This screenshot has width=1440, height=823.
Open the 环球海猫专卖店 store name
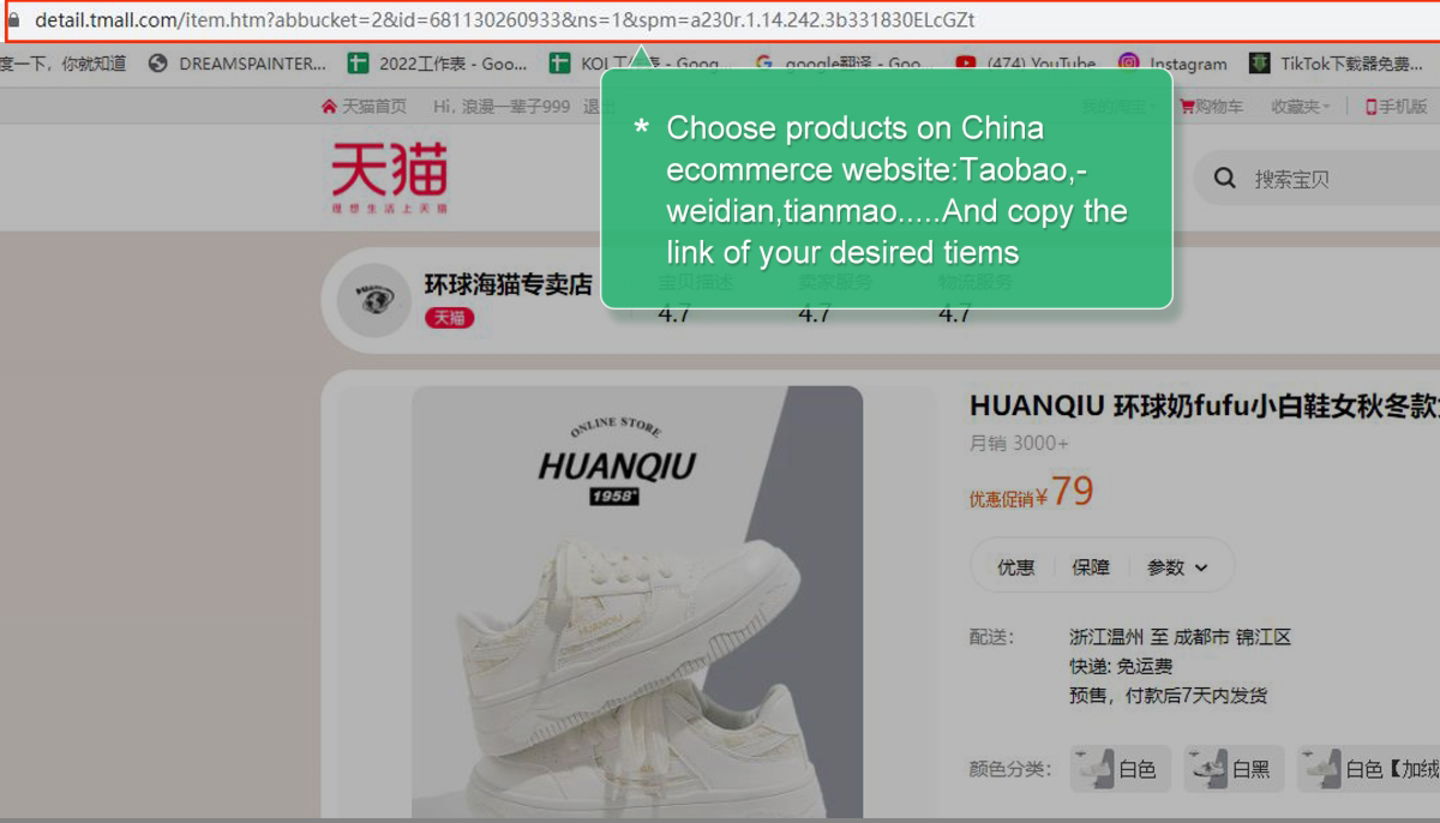point(508,284)
